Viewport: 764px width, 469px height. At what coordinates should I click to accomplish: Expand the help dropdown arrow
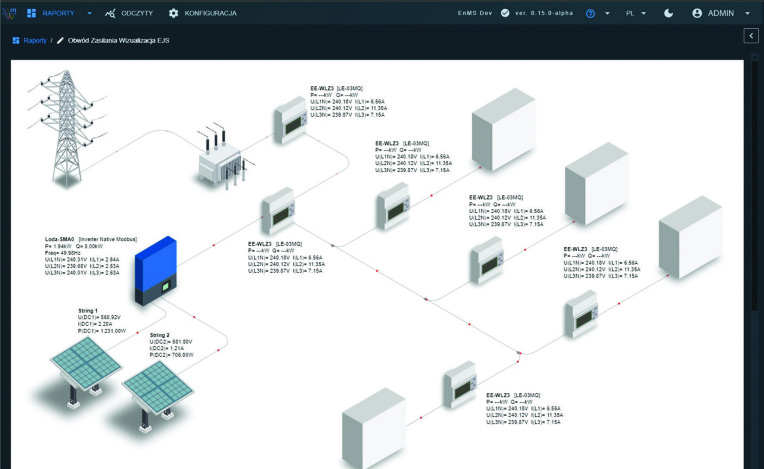(607, 14)
